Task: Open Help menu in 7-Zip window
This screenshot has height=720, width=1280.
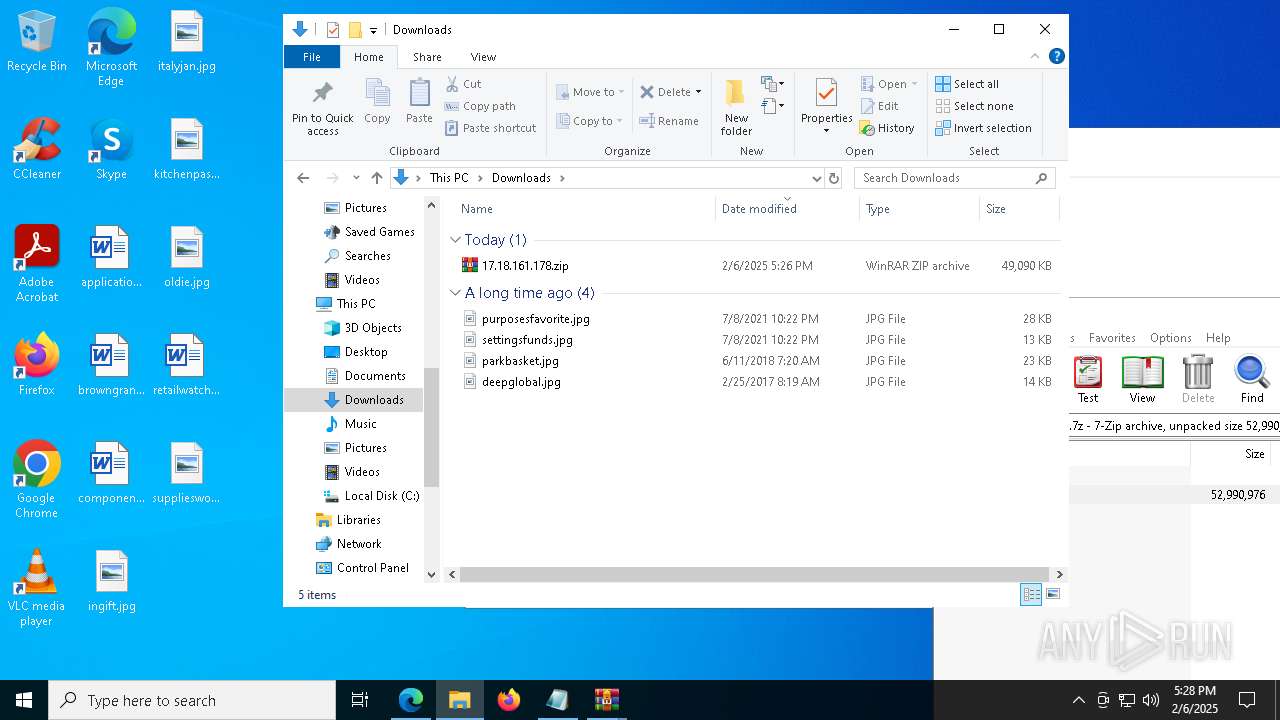Action: (1218, 338)
